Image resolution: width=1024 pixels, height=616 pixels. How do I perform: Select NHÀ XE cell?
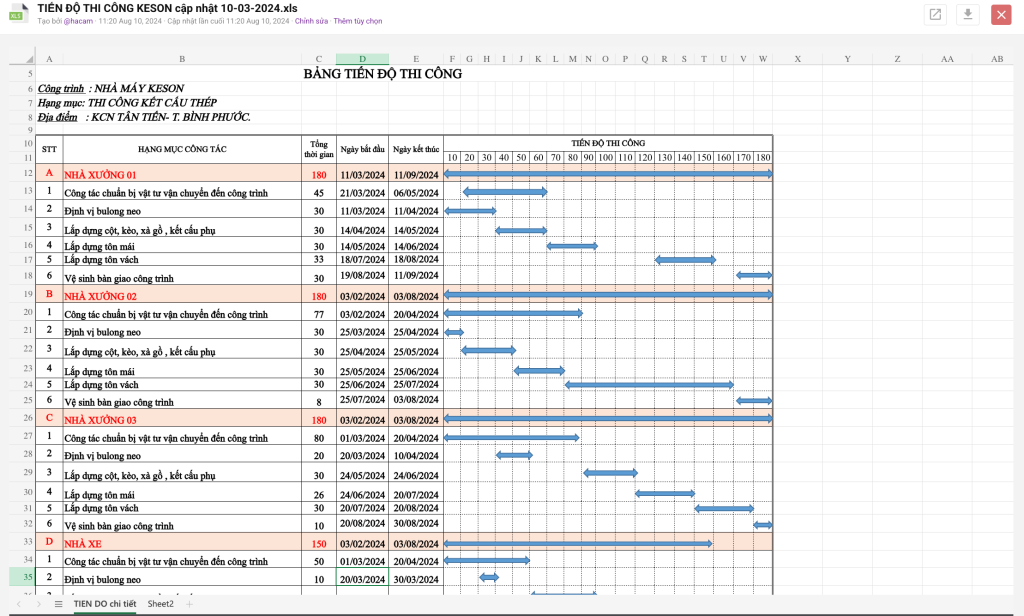(x=182, y=543)
